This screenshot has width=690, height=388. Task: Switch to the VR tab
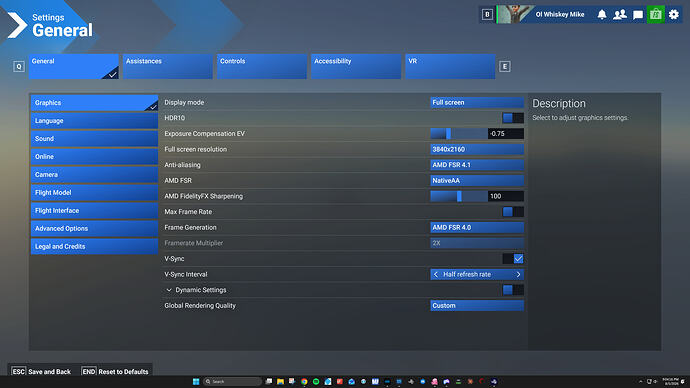pyautogui.click(x=450, y=66)
